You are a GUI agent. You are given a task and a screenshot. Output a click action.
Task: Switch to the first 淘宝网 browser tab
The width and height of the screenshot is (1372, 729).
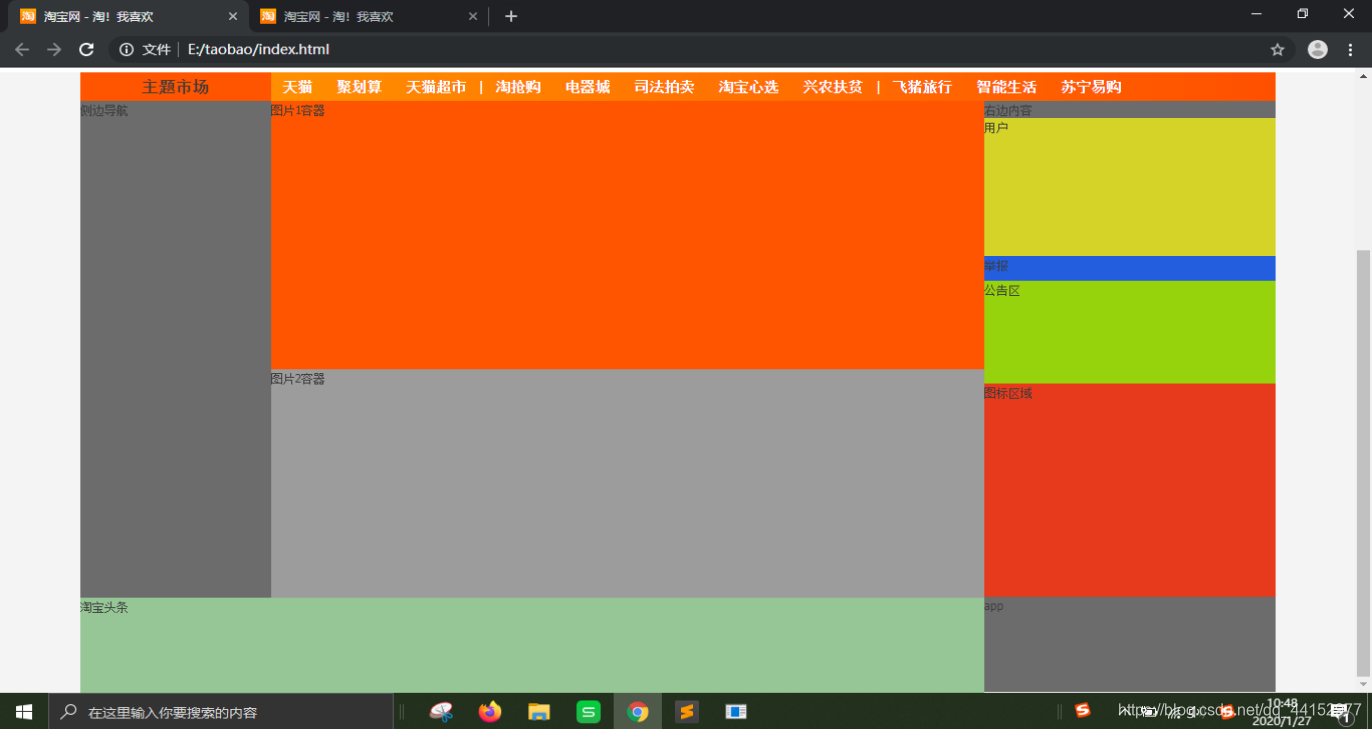coord(127,17)
